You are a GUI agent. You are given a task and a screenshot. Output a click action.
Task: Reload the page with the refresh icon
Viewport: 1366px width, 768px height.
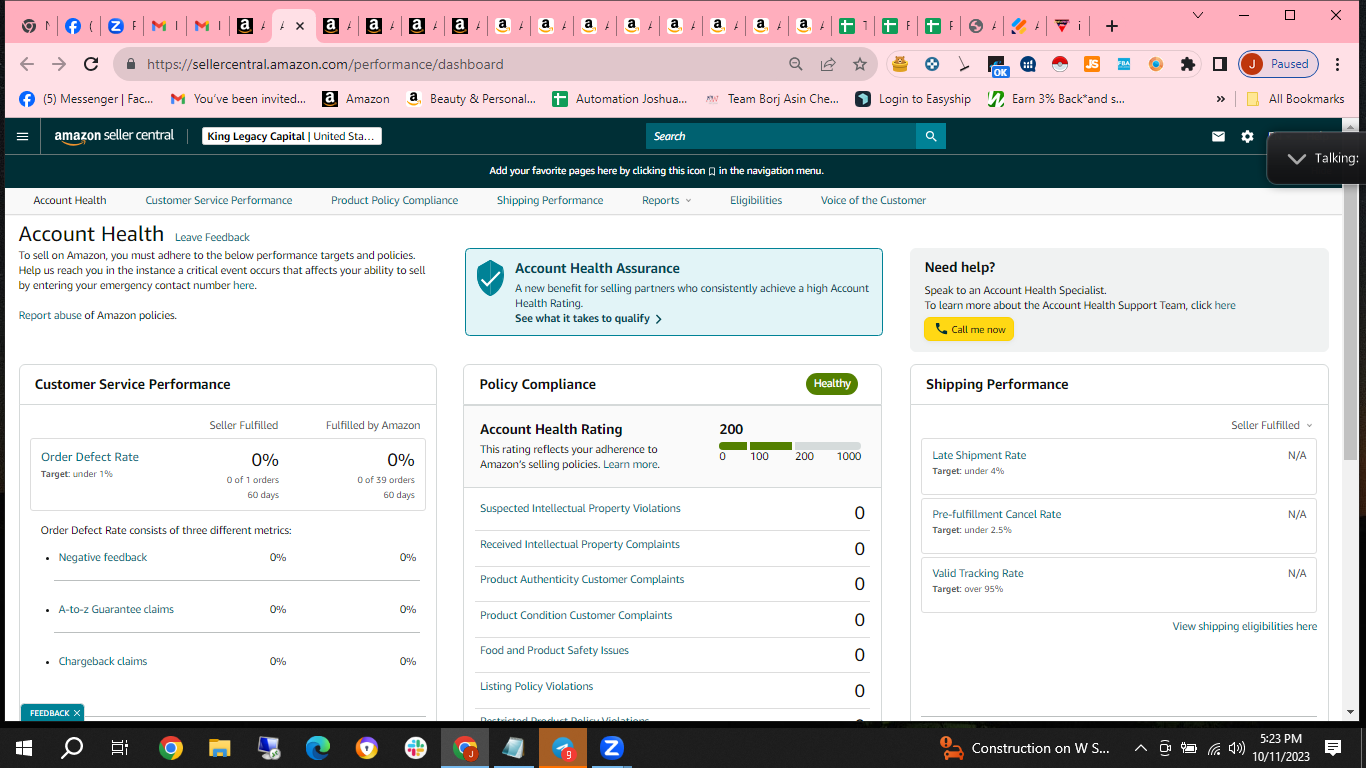click(91, 64)
